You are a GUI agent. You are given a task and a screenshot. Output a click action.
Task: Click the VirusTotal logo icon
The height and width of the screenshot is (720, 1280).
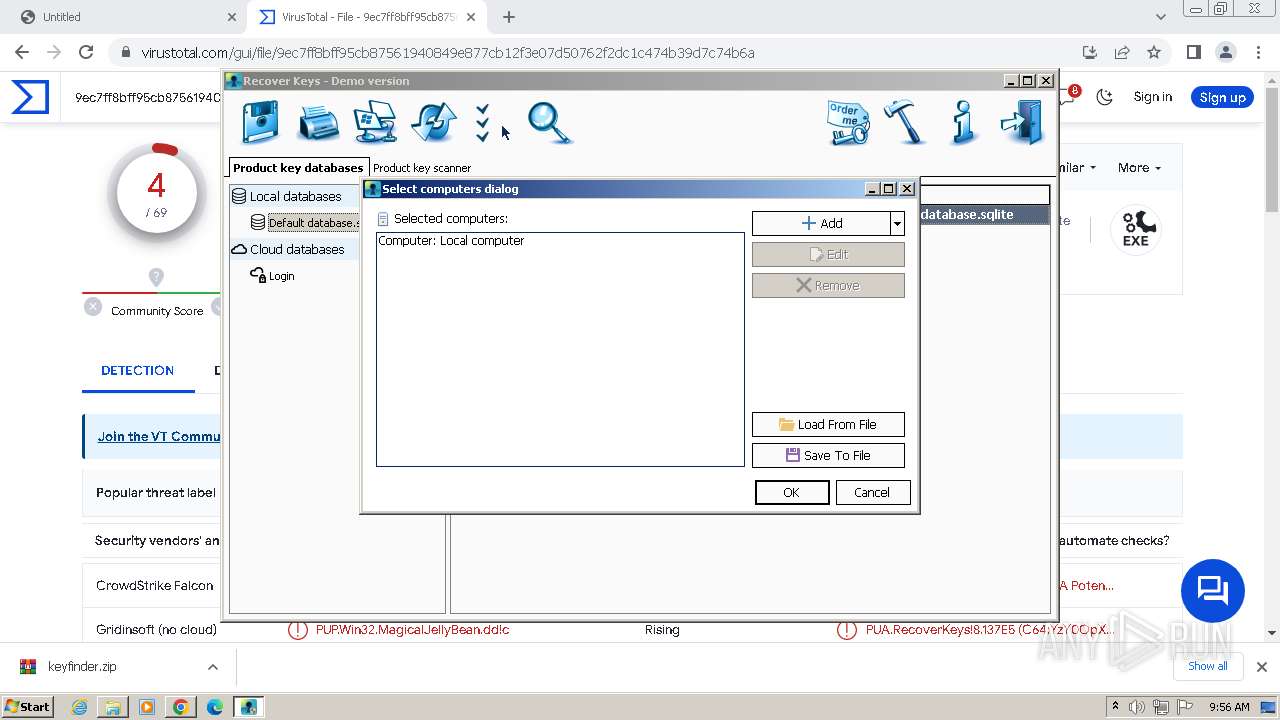tap(30, 97)
